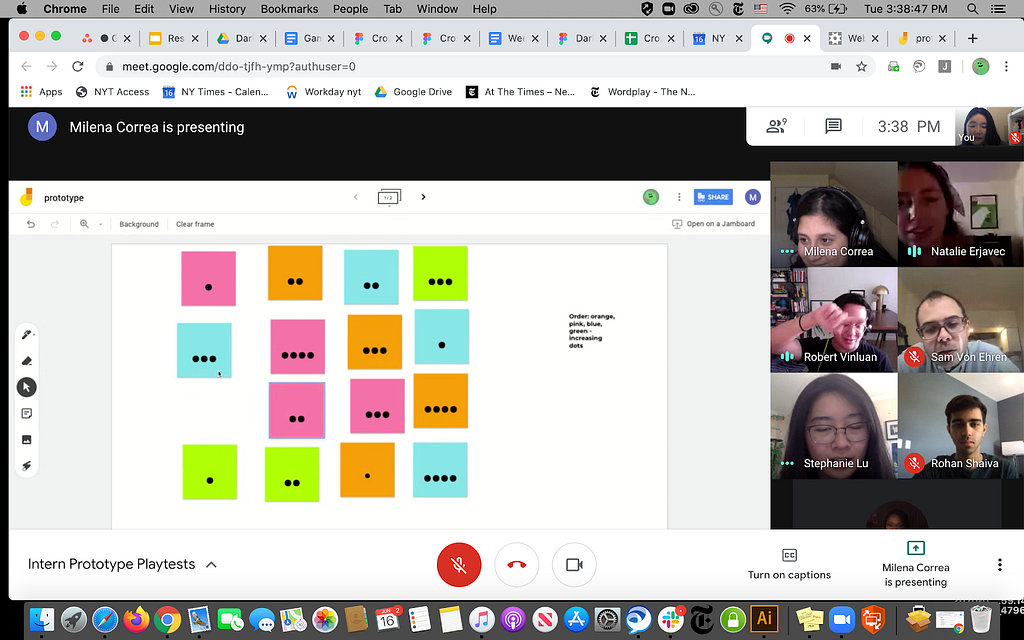Click the red hang up call button
The height and width of the screenshot is (640, 1024).
pyautogui.click(x=516, y=565)
